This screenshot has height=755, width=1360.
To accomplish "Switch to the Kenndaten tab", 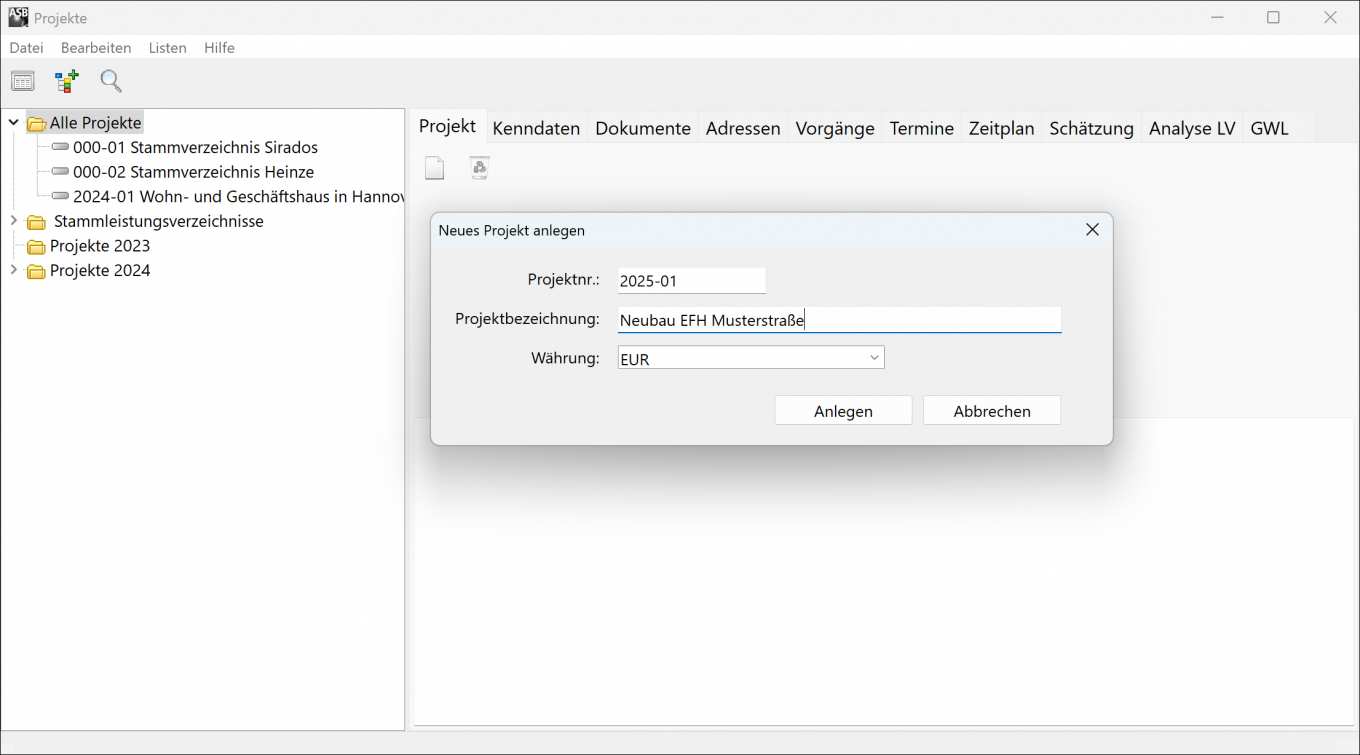I will pos(536,128).
